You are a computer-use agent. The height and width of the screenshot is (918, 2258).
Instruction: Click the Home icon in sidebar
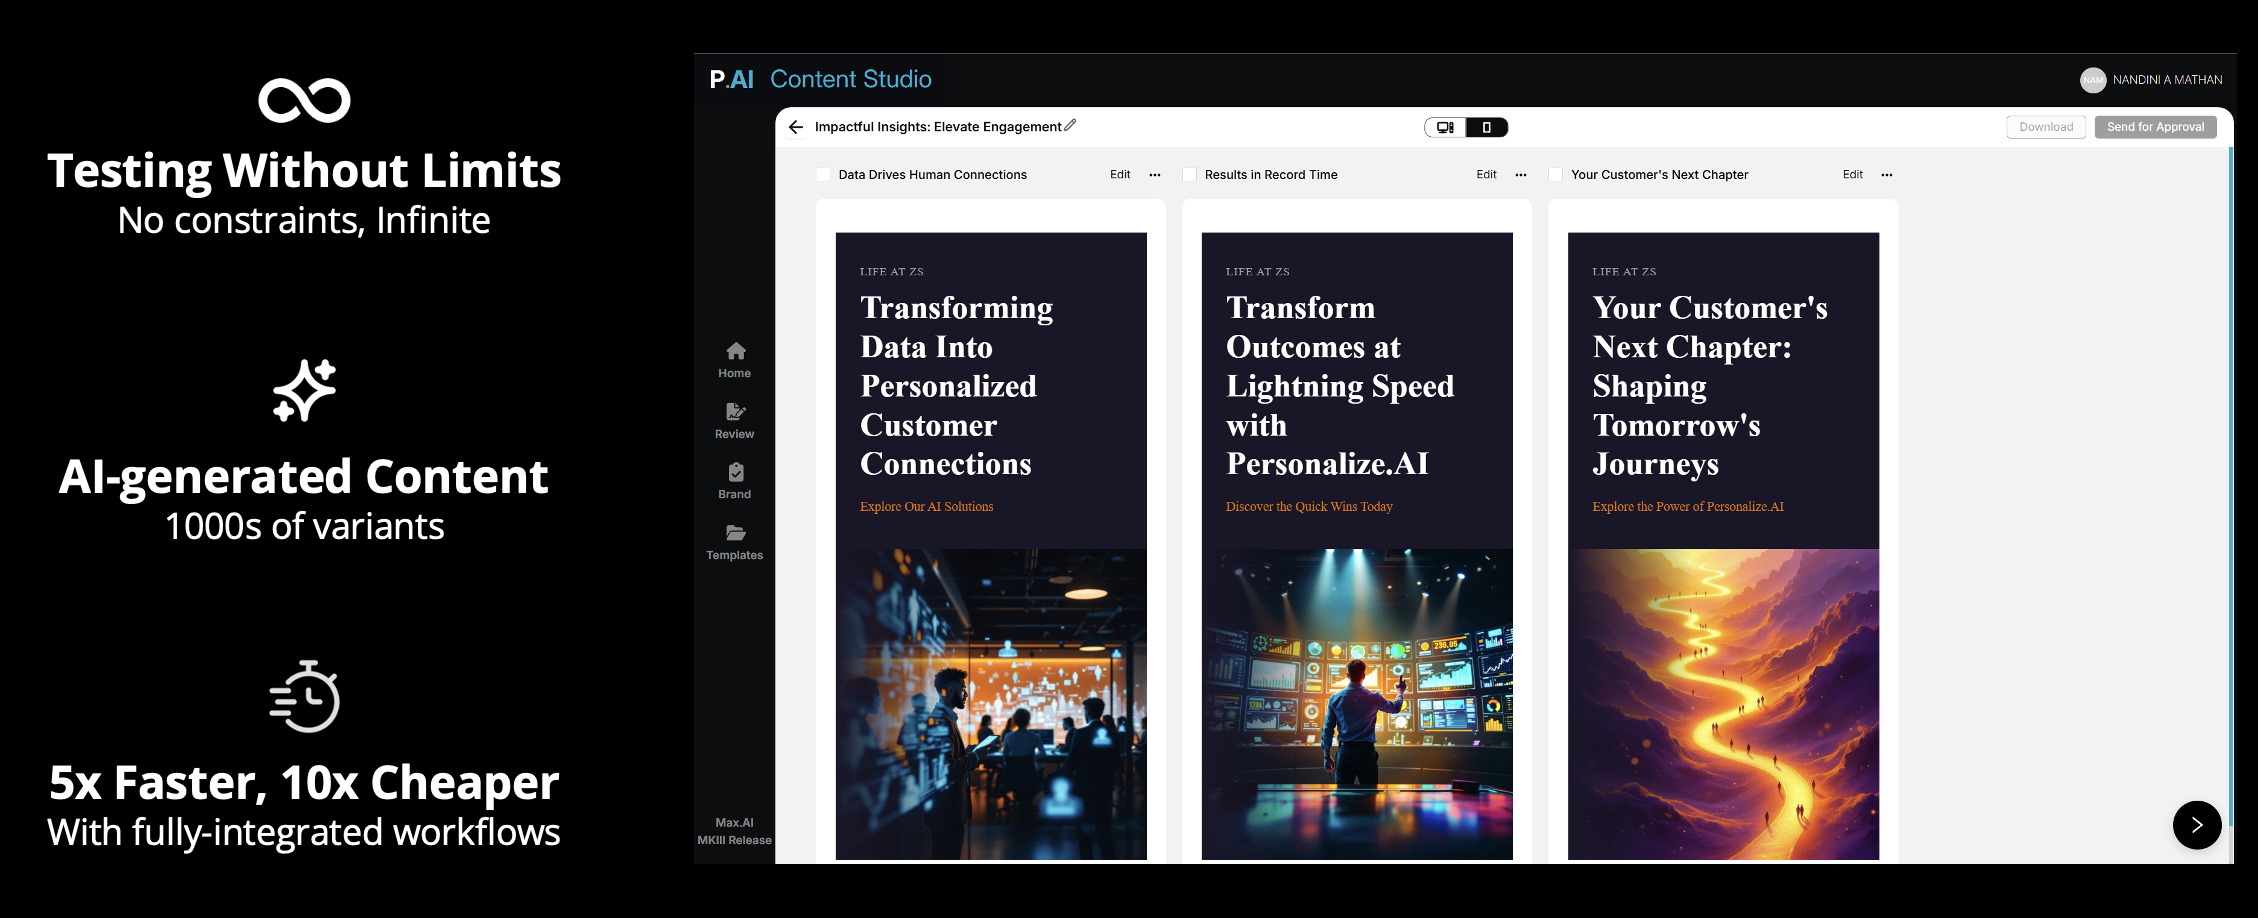735,351
